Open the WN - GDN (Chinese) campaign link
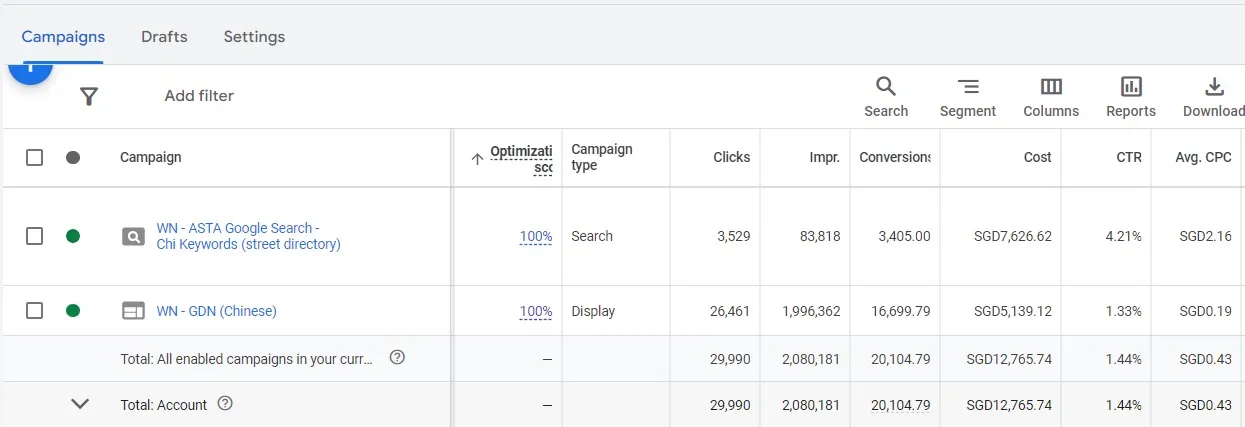The width and height of the screenshot is (1245, 427). tap(216, 311)
